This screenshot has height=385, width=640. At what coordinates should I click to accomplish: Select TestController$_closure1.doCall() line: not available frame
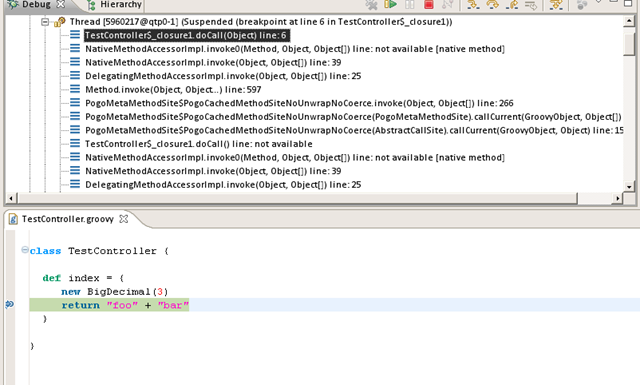click(199, 144)
